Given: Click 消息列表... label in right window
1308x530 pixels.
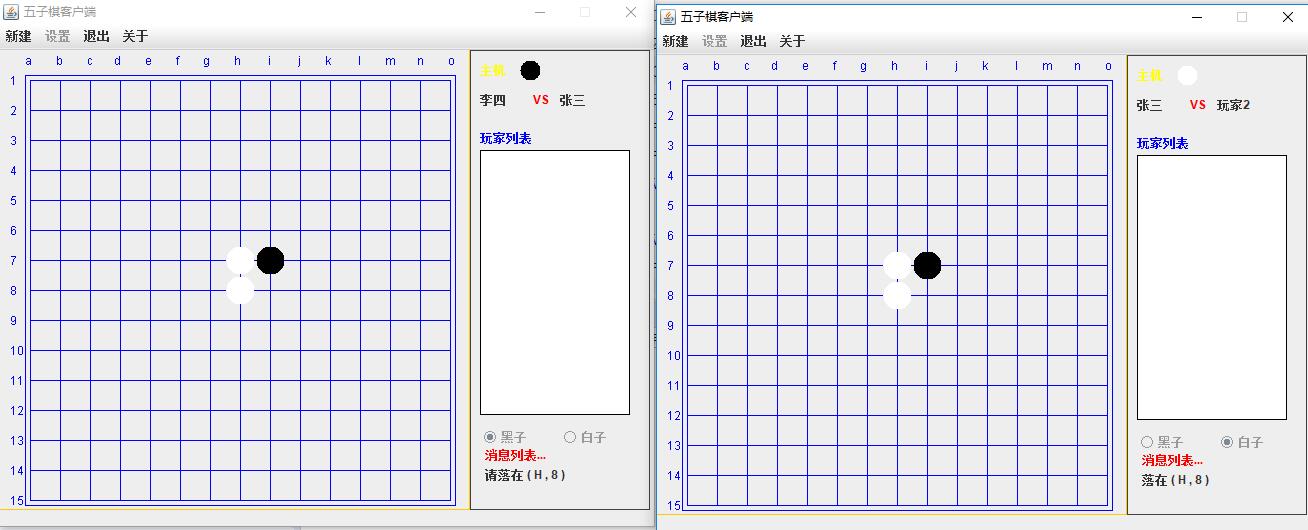Looking at the screenshot, I should pos(1172,461).
